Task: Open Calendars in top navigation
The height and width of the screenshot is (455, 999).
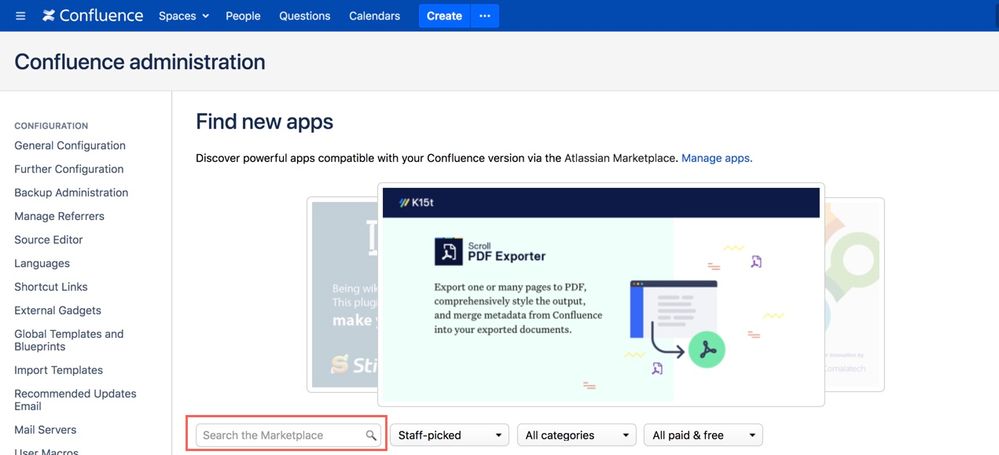Action: click(x=375, y=16)
